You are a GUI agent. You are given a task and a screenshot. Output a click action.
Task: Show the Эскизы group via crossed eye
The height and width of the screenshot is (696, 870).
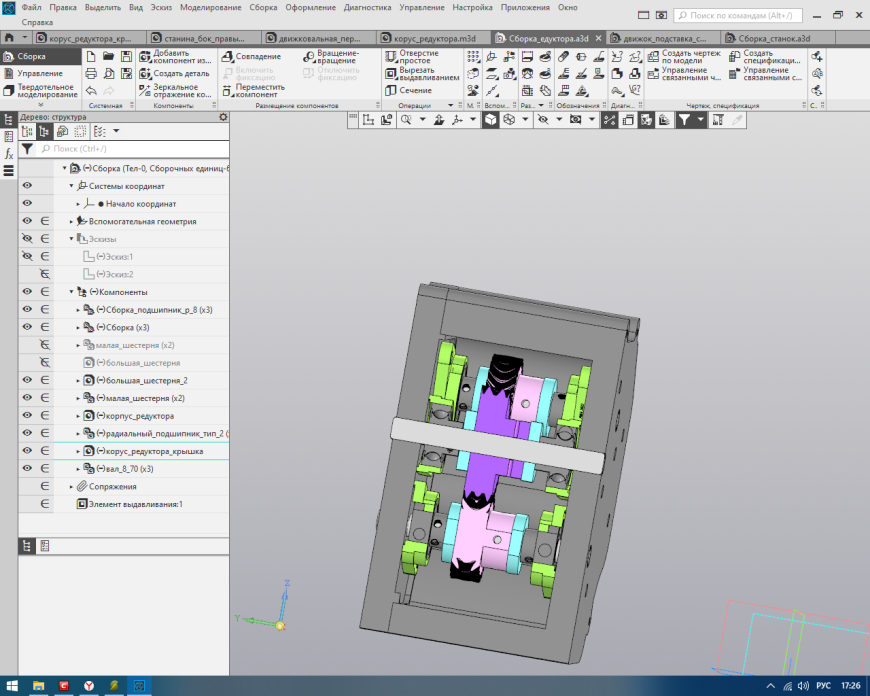click(27, 239)
